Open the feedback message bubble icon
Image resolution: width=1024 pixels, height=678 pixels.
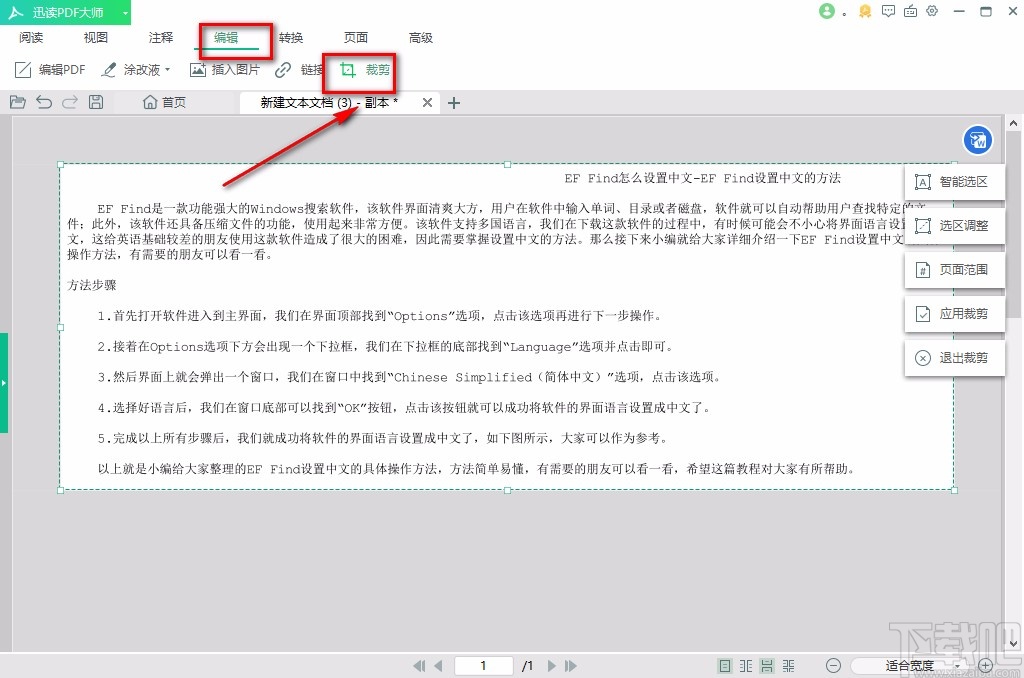pyautogui.click(x=888, y=11)
